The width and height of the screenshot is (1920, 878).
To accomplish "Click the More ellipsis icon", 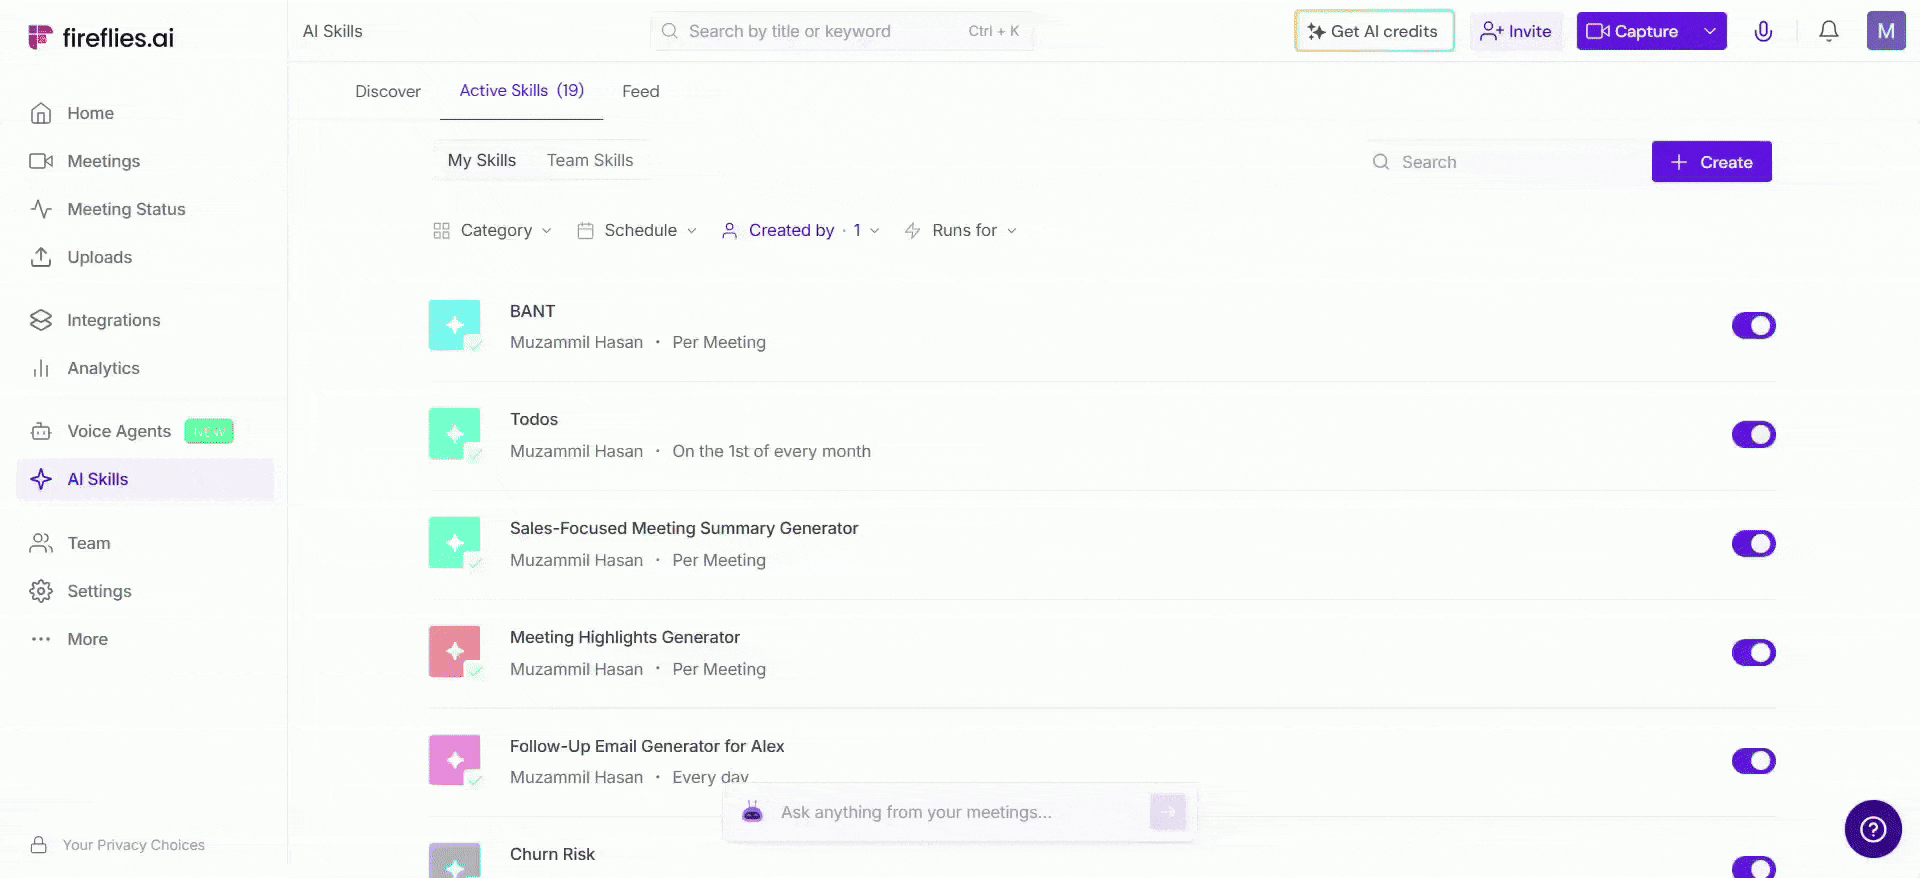I will pyautogui.click(x=41, y=639).
